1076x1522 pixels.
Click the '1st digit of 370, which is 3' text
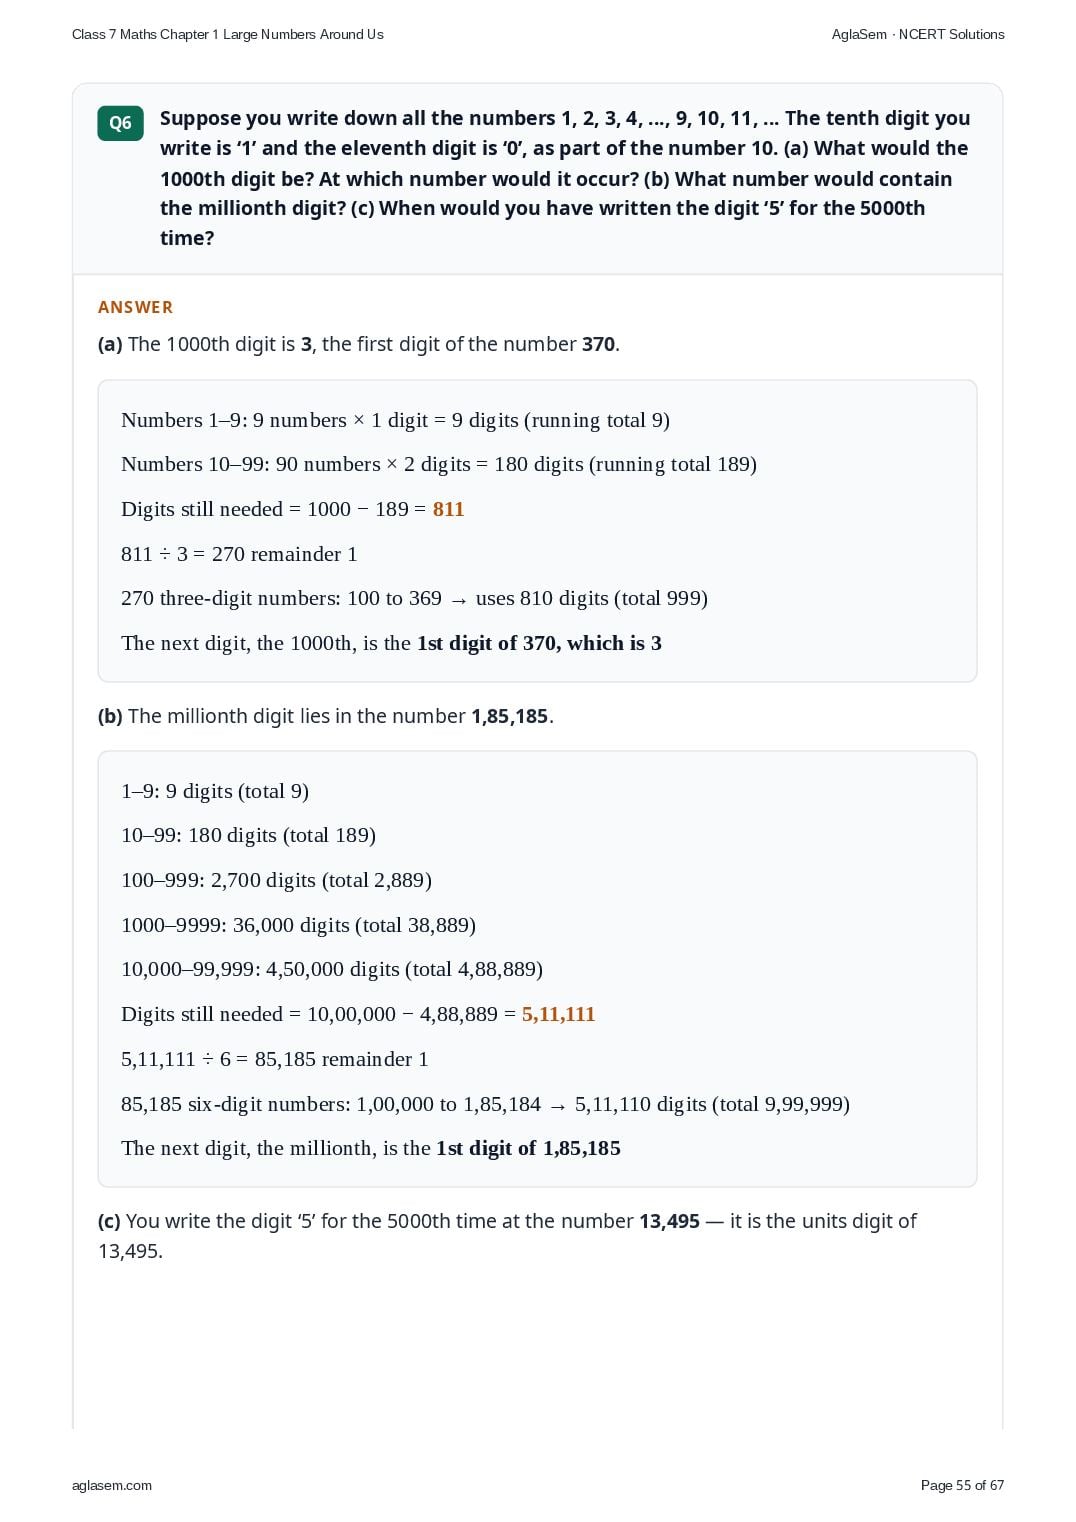[539, 643]
